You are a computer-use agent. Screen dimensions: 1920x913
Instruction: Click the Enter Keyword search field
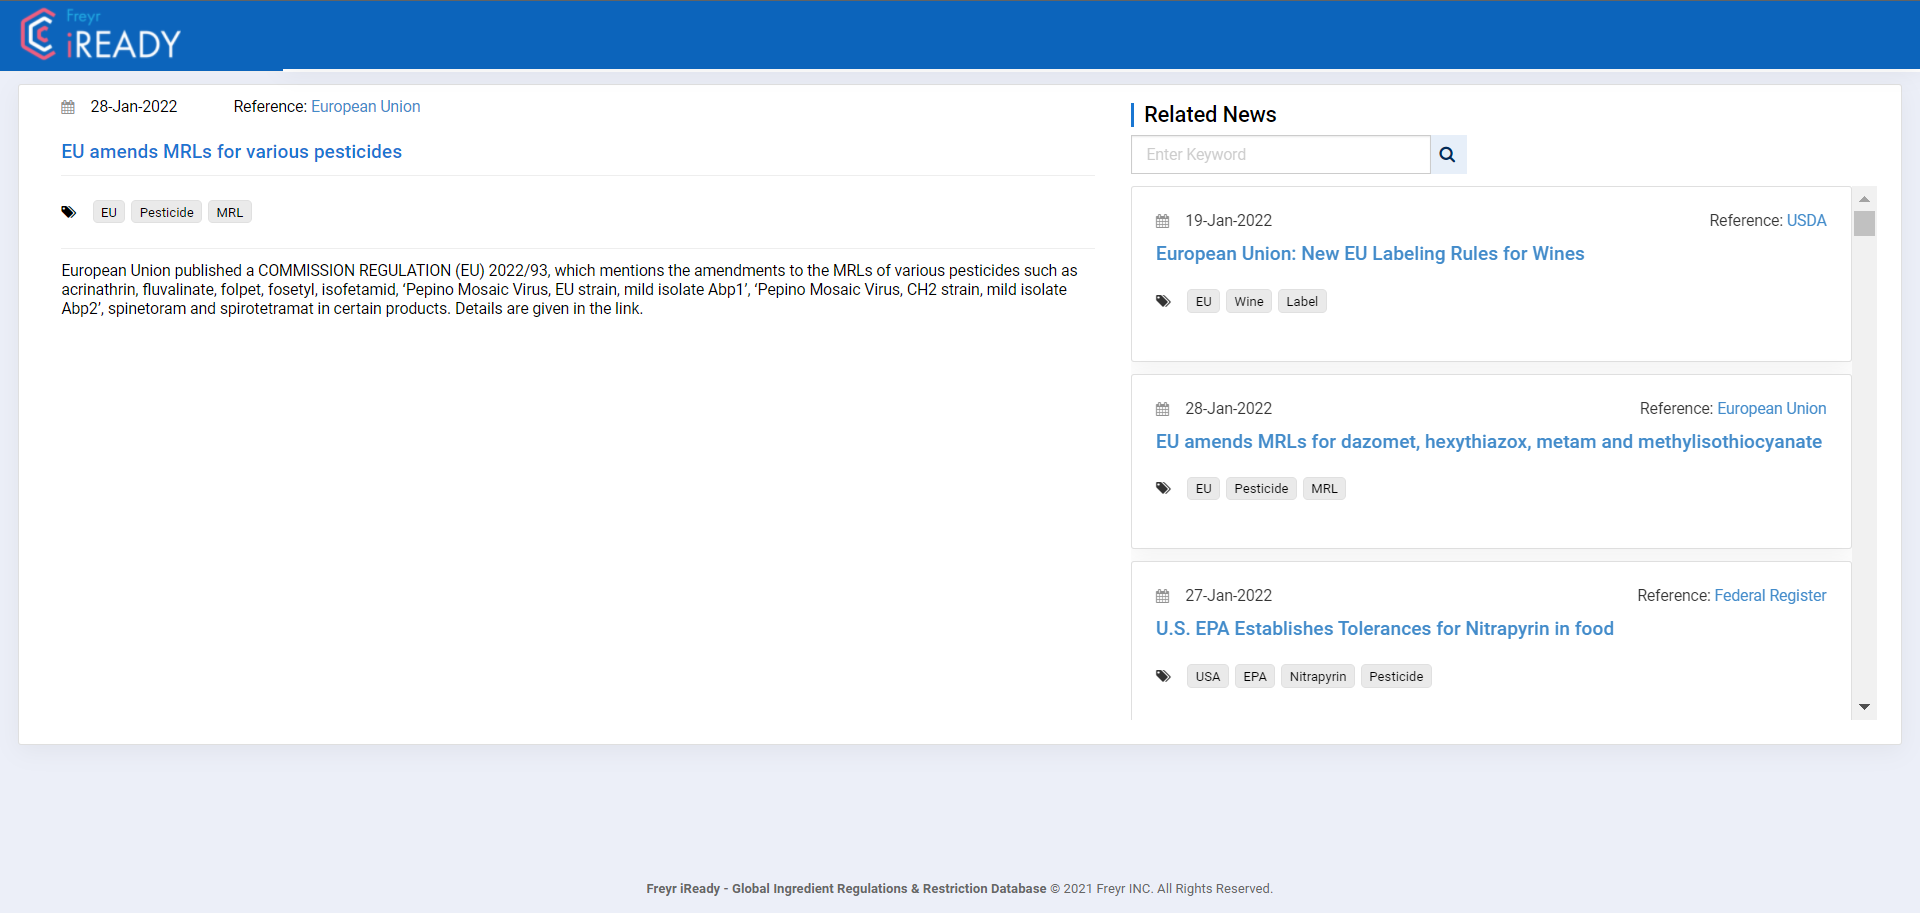pos(1280,154)
